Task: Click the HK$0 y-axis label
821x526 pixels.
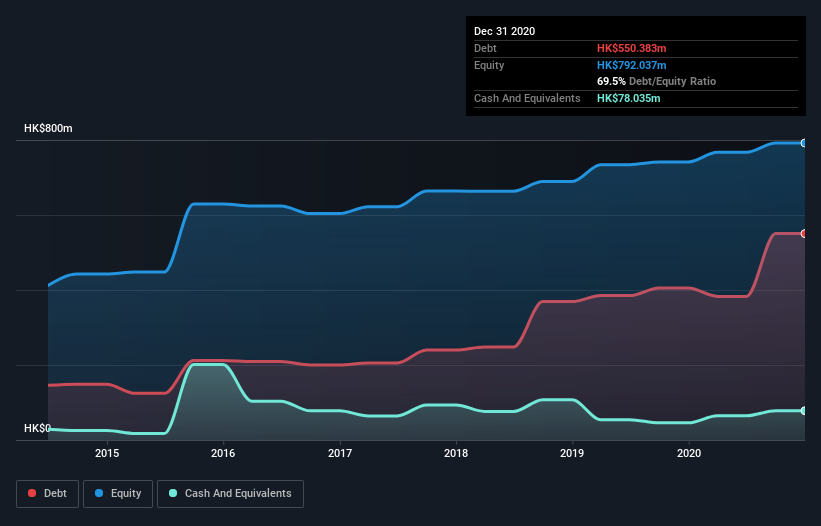Action: point(37,429)
